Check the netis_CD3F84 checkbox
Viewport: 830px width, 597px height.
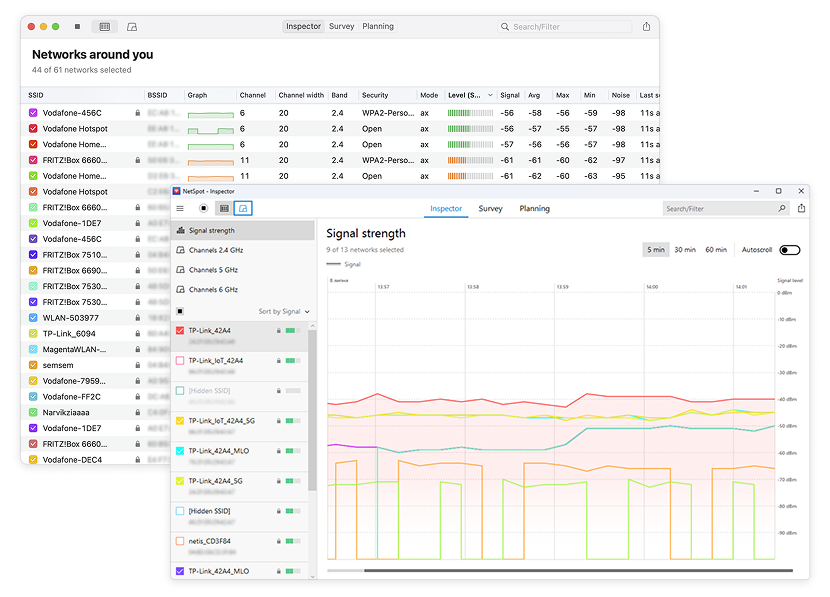(180, 541)
